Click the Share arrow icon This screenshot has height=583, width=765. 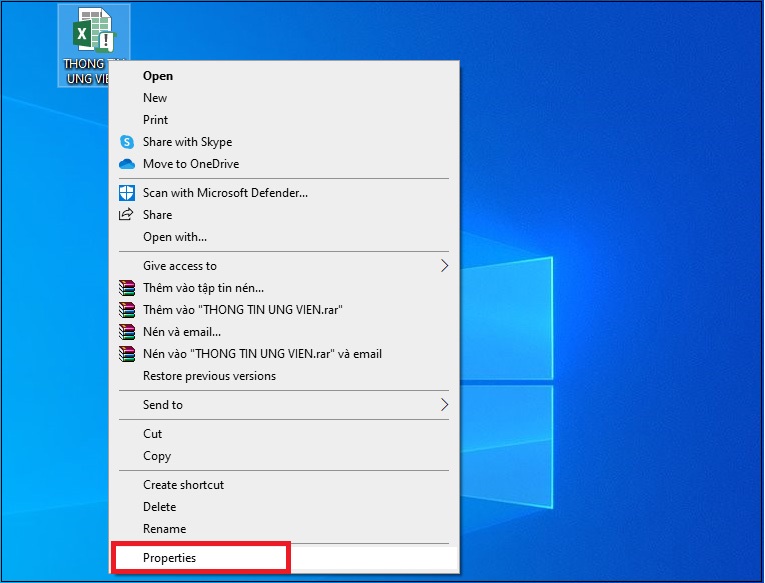(127, 215)
